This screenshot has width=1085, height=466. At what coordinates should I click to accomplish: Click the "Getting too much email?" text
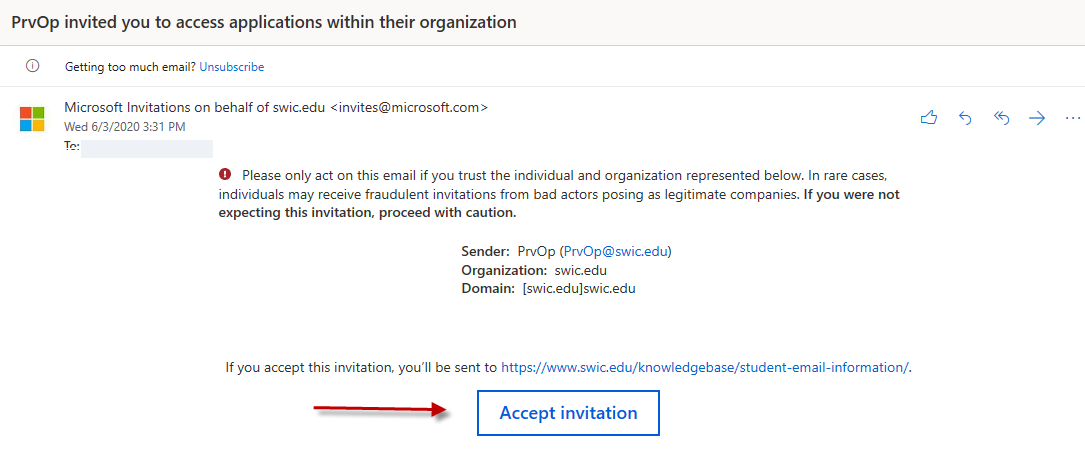click(x=130, y=67)
